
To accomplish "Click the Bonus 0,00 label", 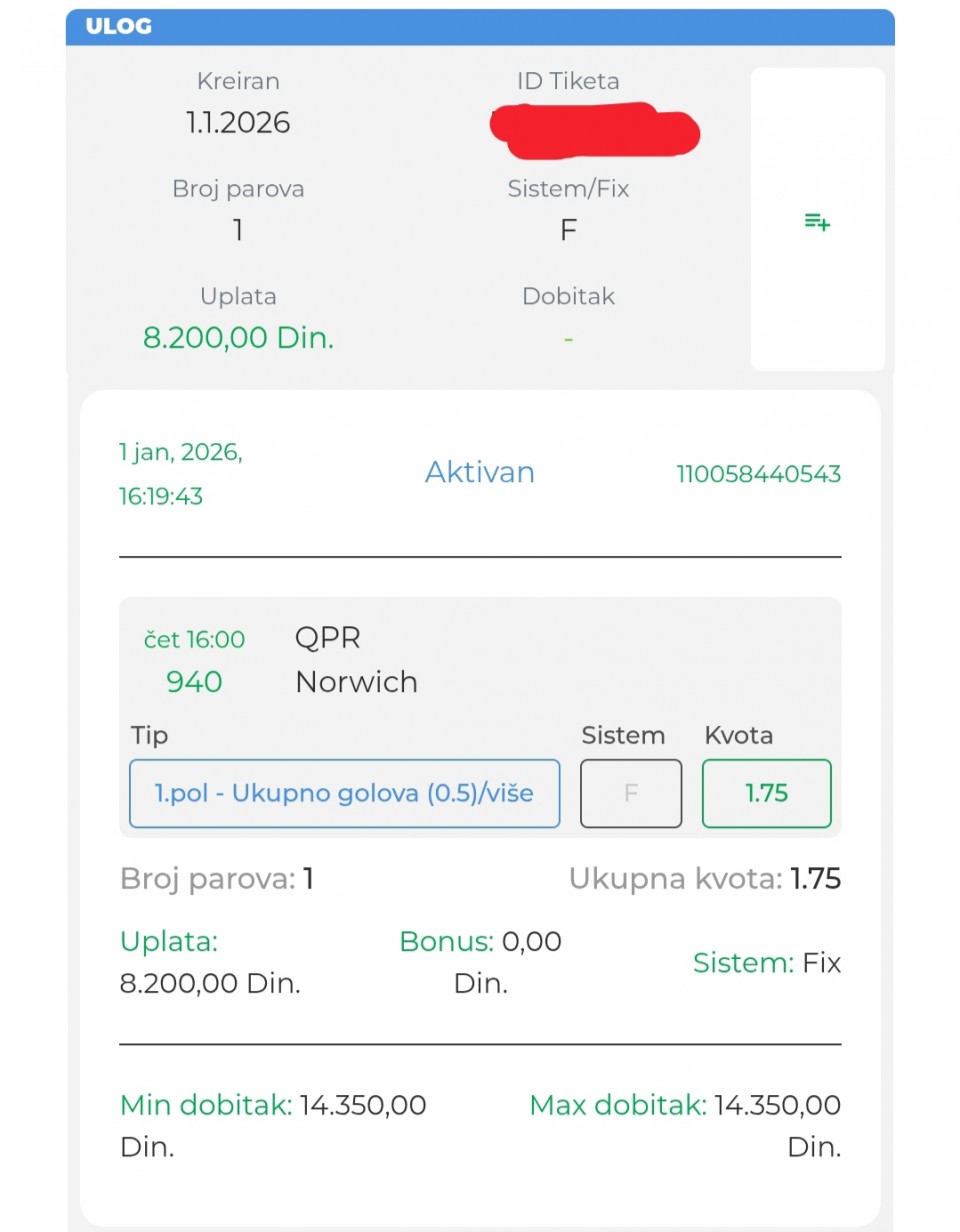I will 480,942.
